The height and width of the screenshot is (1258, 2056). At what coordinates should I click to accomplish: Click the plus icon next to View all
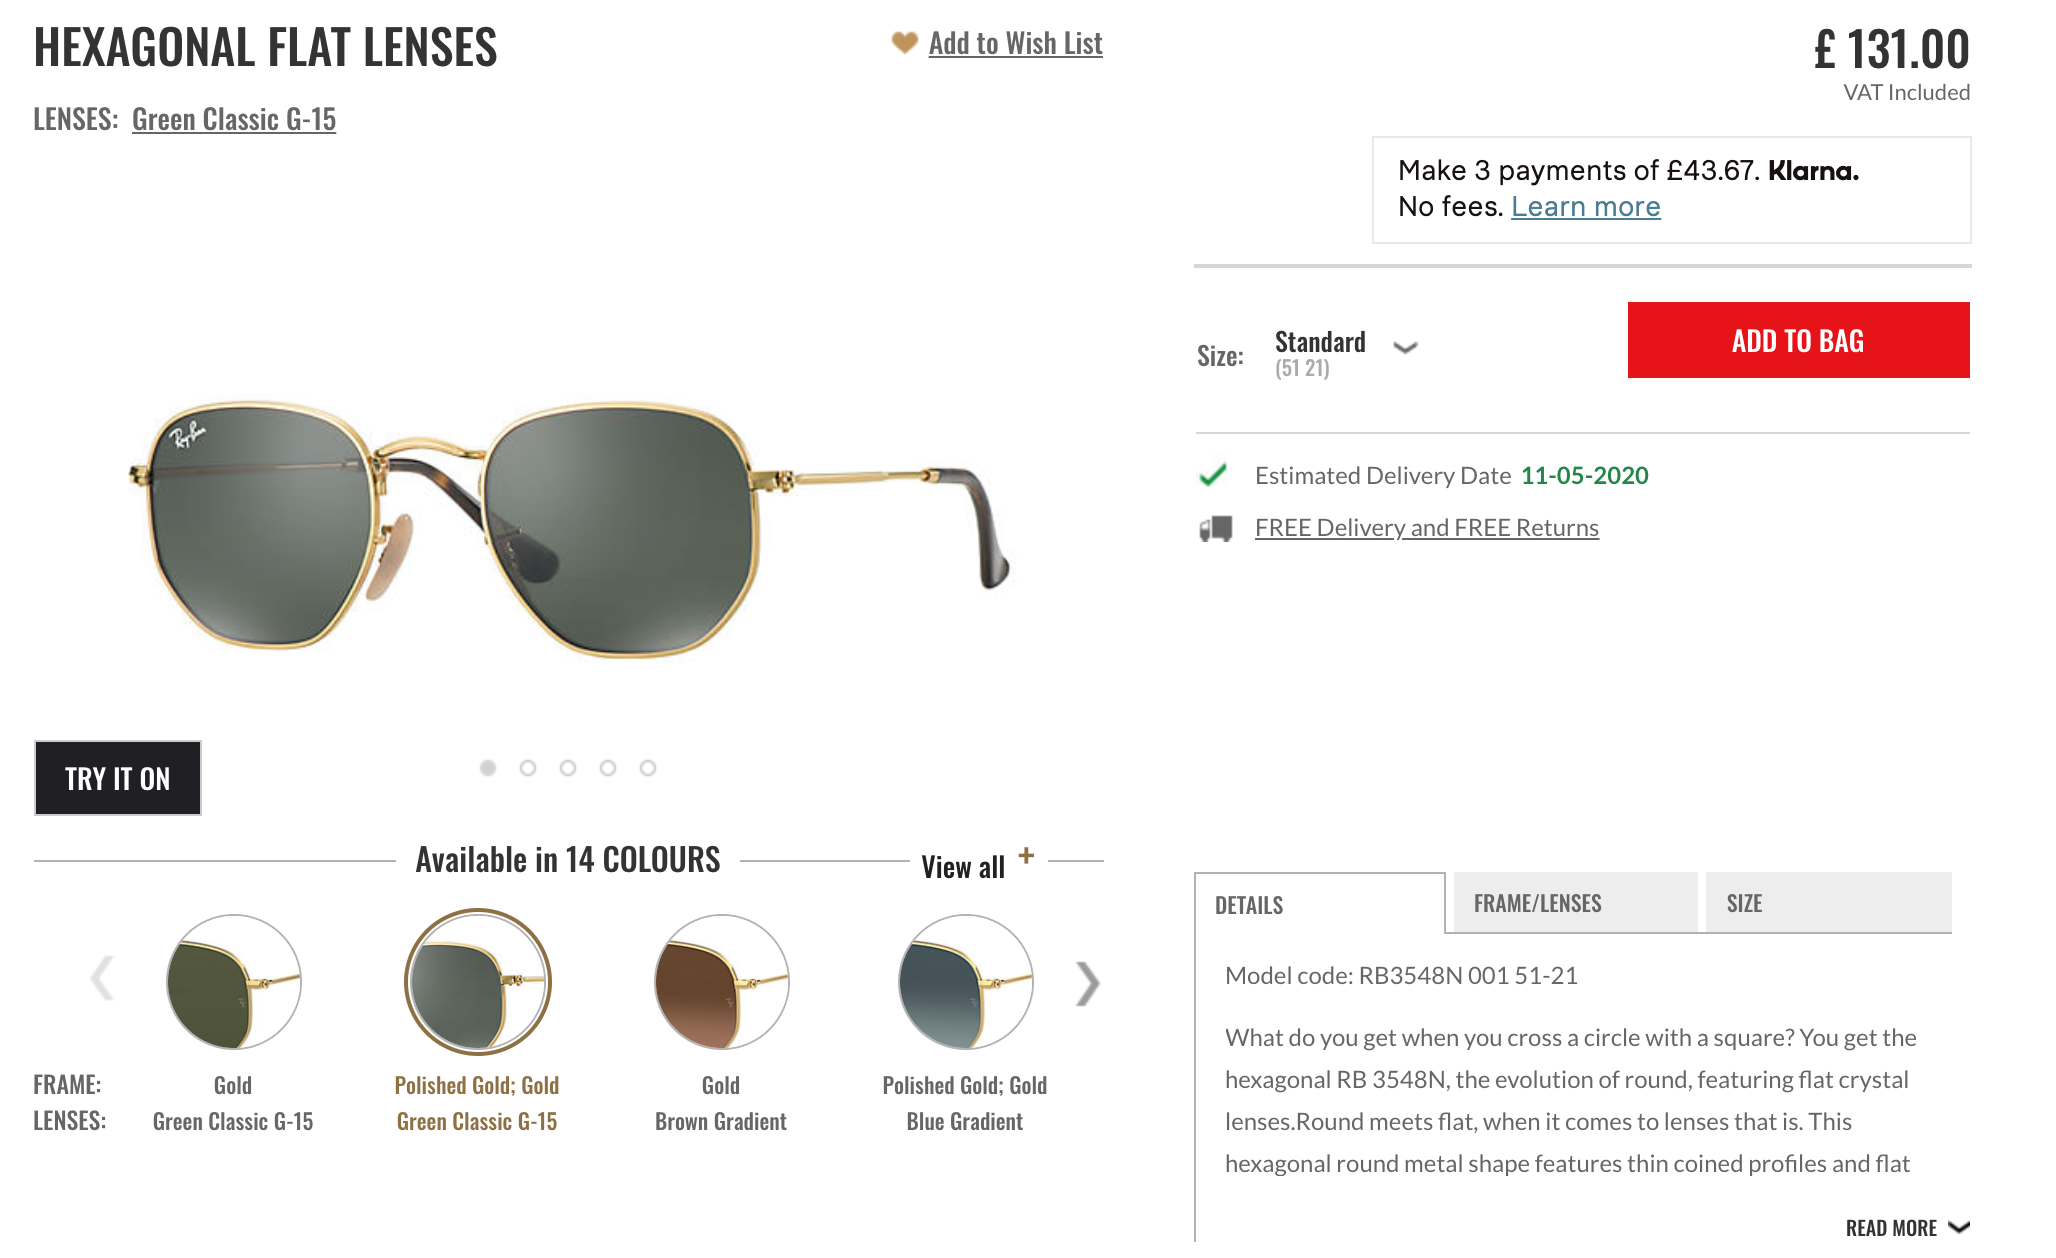point(1028,856)
